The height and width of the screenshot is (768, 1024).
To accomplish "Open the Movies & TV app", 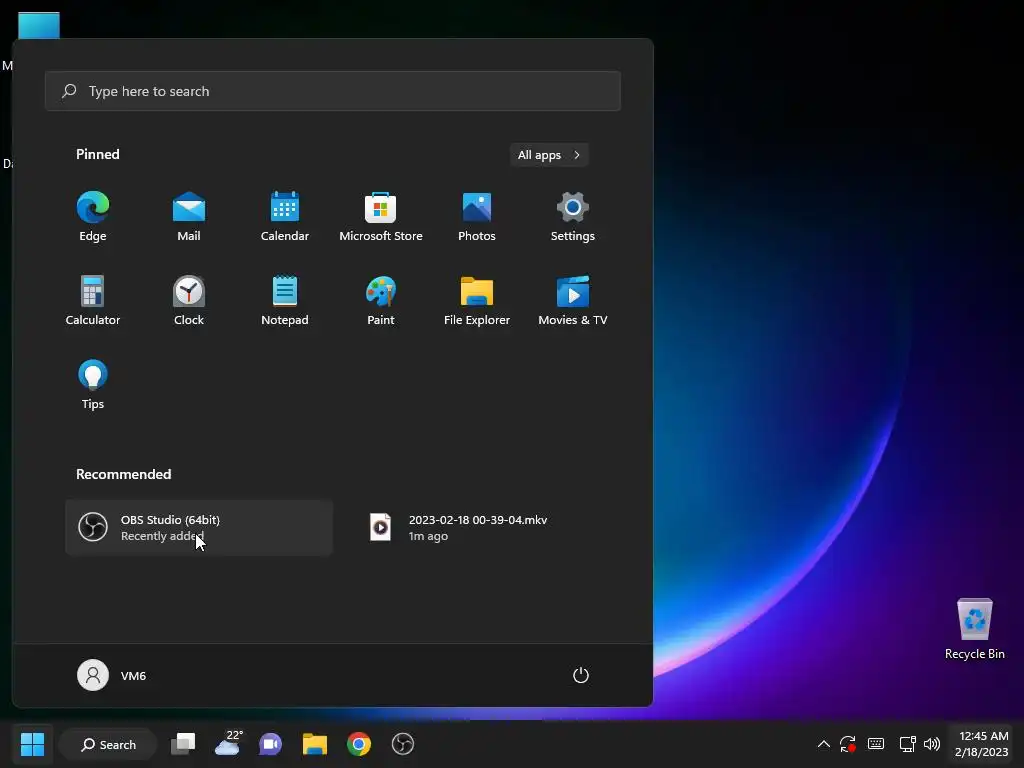I will pos(573,301).
